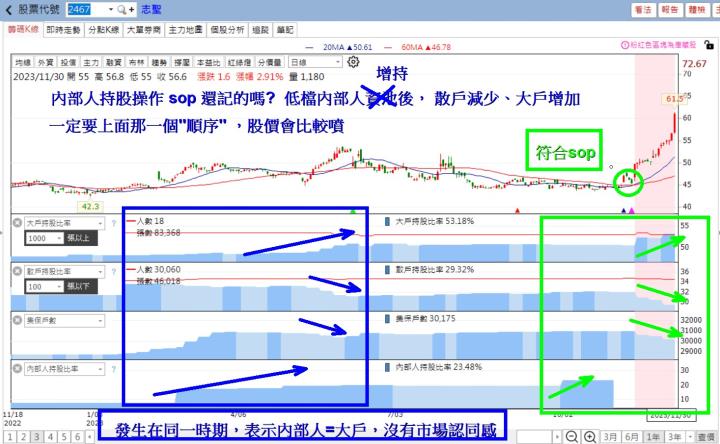
Task: Open the stock code 2467 dropdown arrow
Action: point(111,10)
